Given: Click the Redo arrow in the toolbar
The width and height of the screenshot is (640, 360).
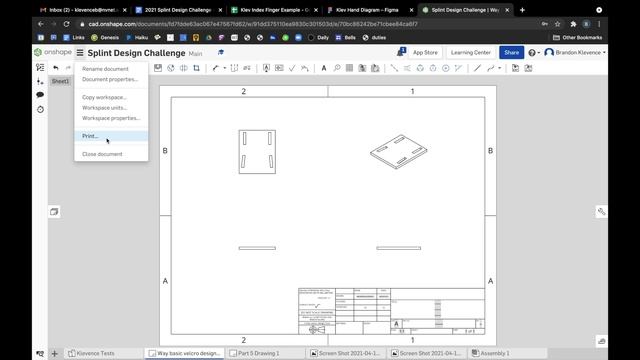Looking at the screenshot, I should click(68, 68).
